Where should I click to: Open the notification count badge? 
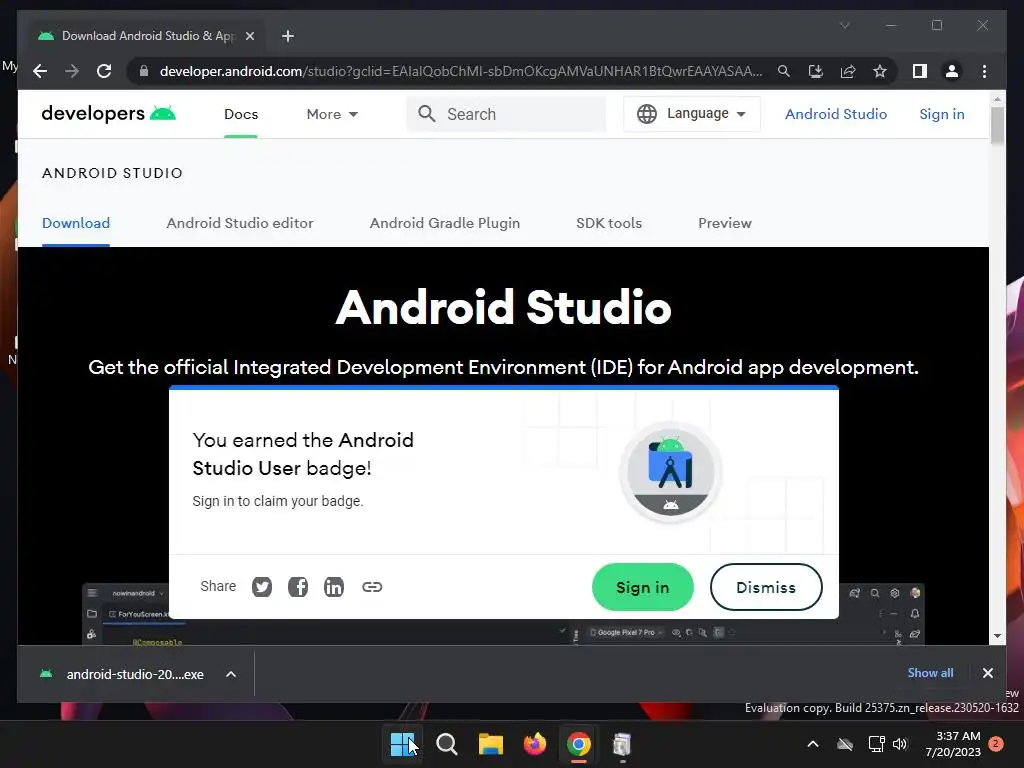point(996,744)
